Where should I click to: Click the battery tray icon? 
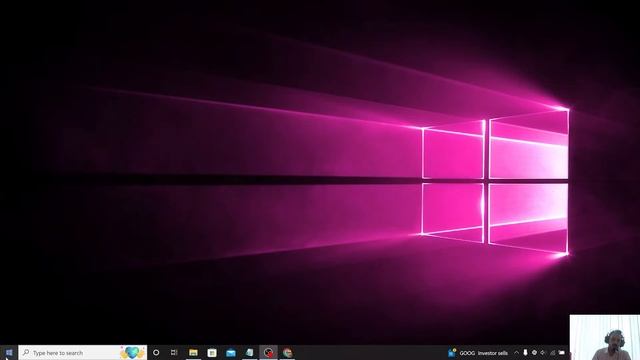562,353
